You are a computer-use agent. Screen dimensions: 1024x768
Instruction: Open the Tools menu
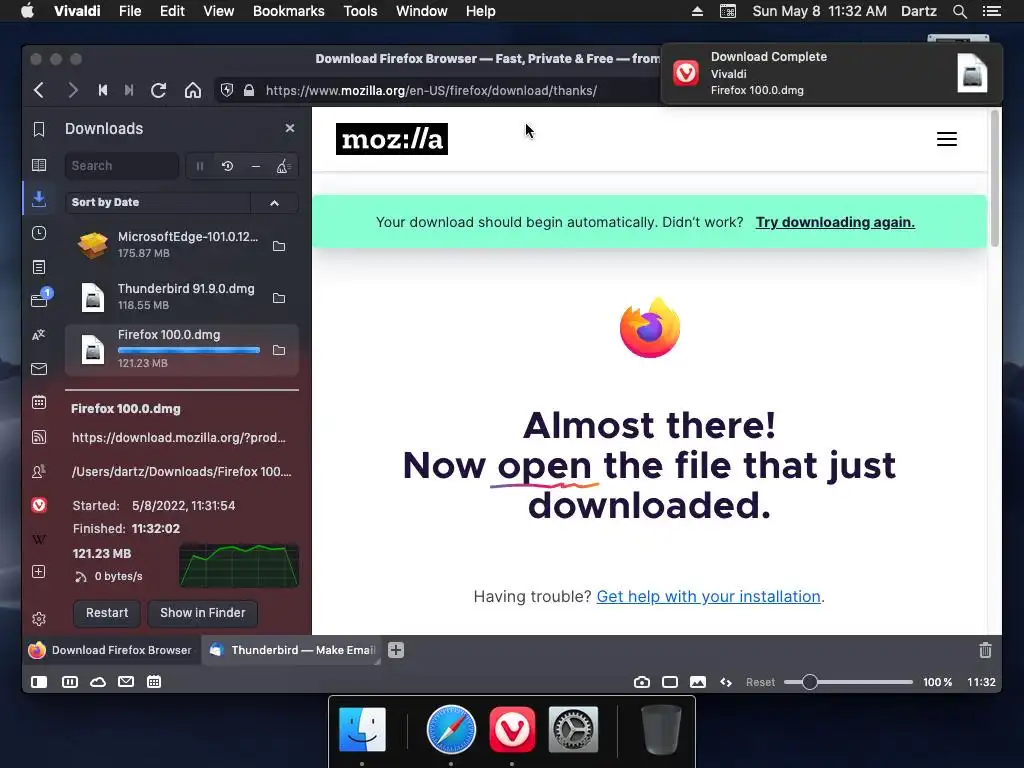coord(360,11)
